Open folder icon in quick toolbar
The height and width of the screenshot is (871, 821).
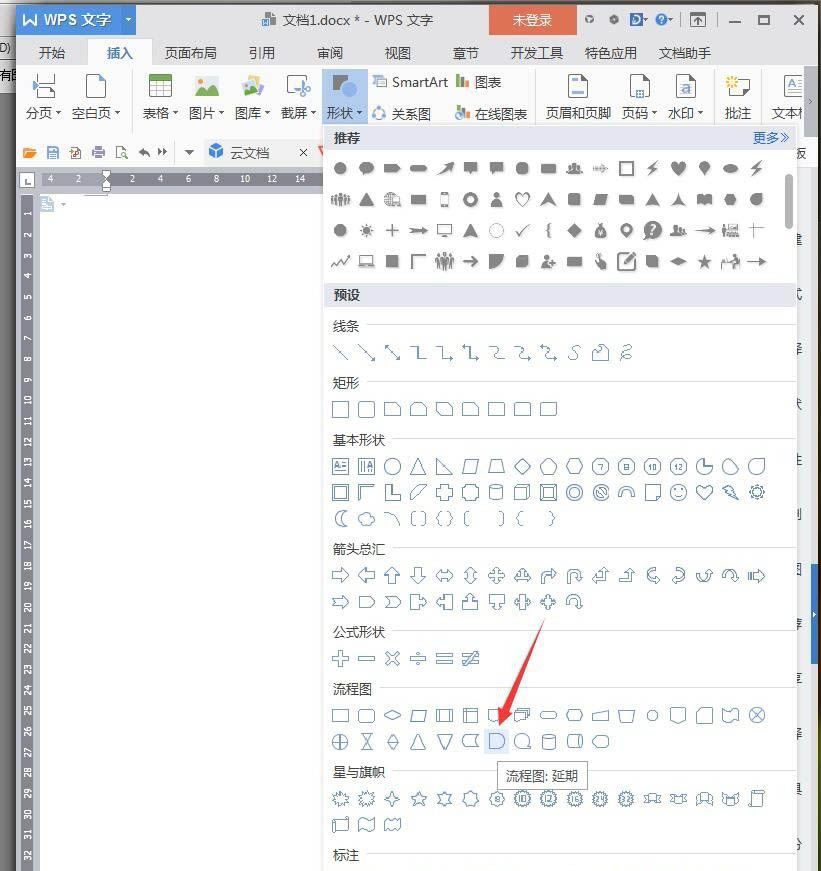(x=30, y=152)
